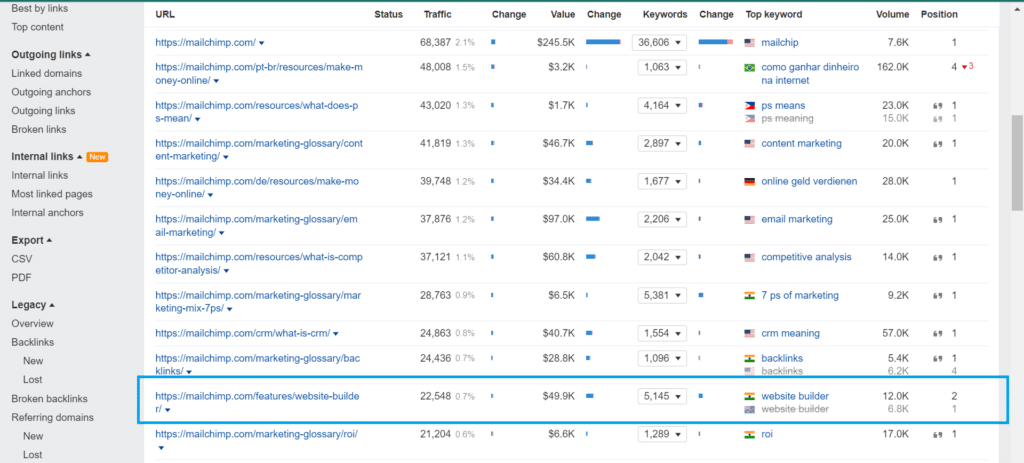Click the 162.0K volume cell
This screenshot has height=463, width=1024.
click(892, 67)
